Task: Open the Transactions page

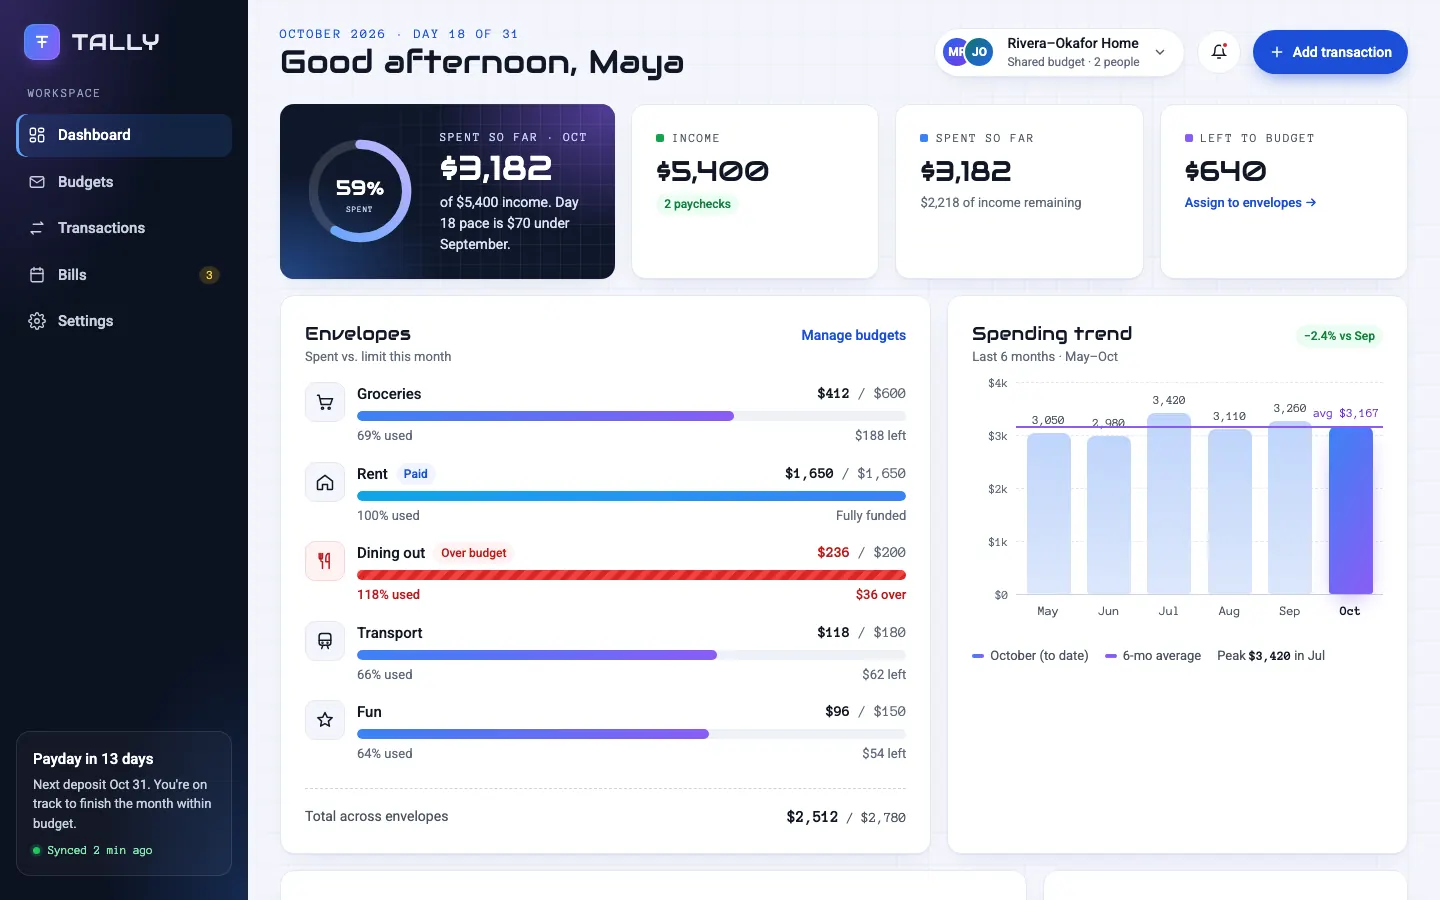Action: click(124, 228)
